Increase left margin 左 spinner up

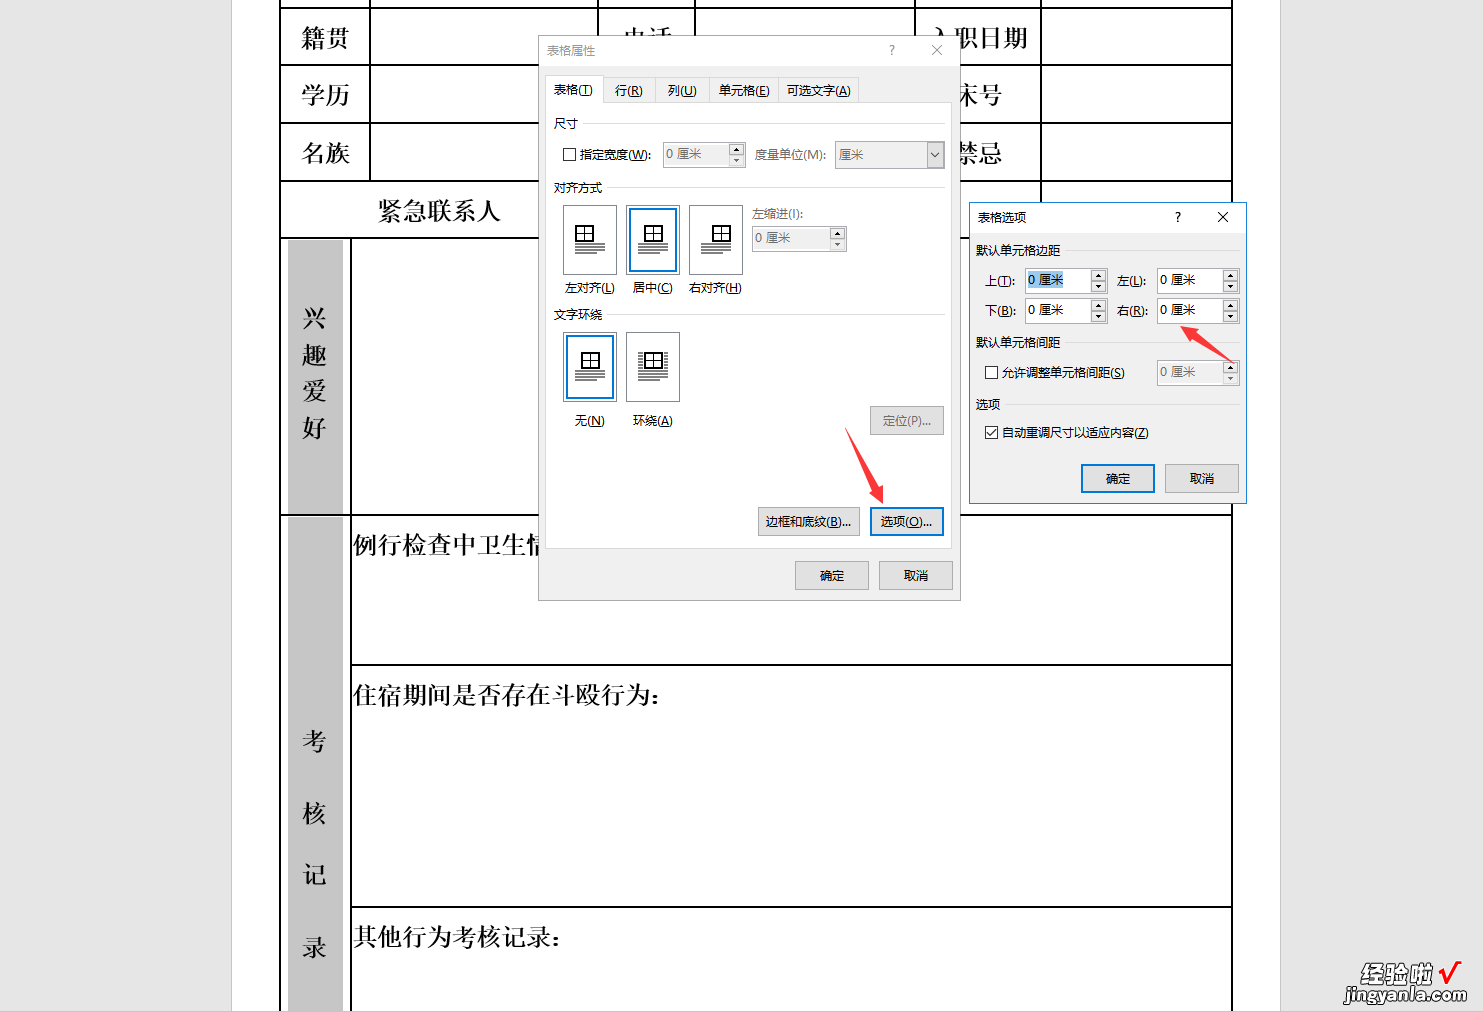pyautogui.click(x=1230, y=275)
